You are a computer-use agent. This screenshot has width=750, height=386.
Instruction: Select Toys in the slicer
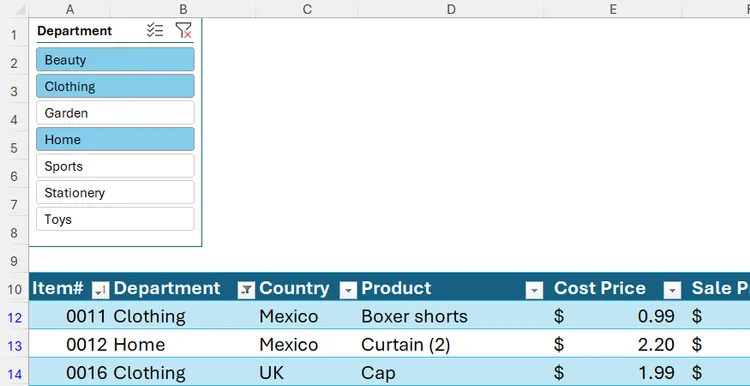[115, 219]
